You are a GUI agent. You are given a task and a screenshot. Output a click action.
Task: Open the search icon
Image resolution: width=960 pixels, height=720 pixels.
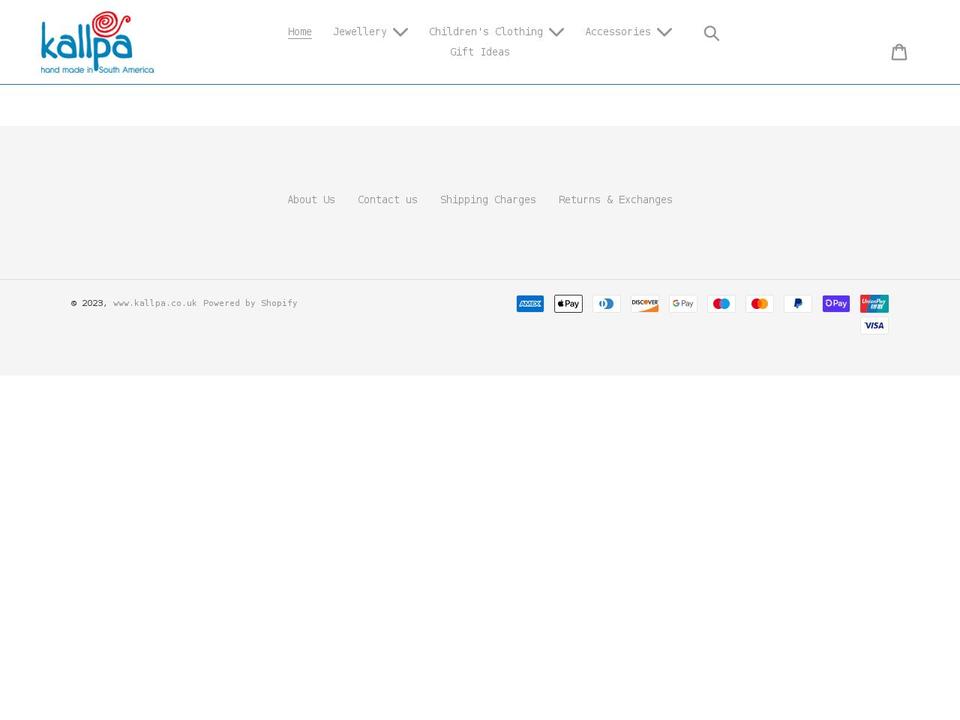tap(711, 33)
